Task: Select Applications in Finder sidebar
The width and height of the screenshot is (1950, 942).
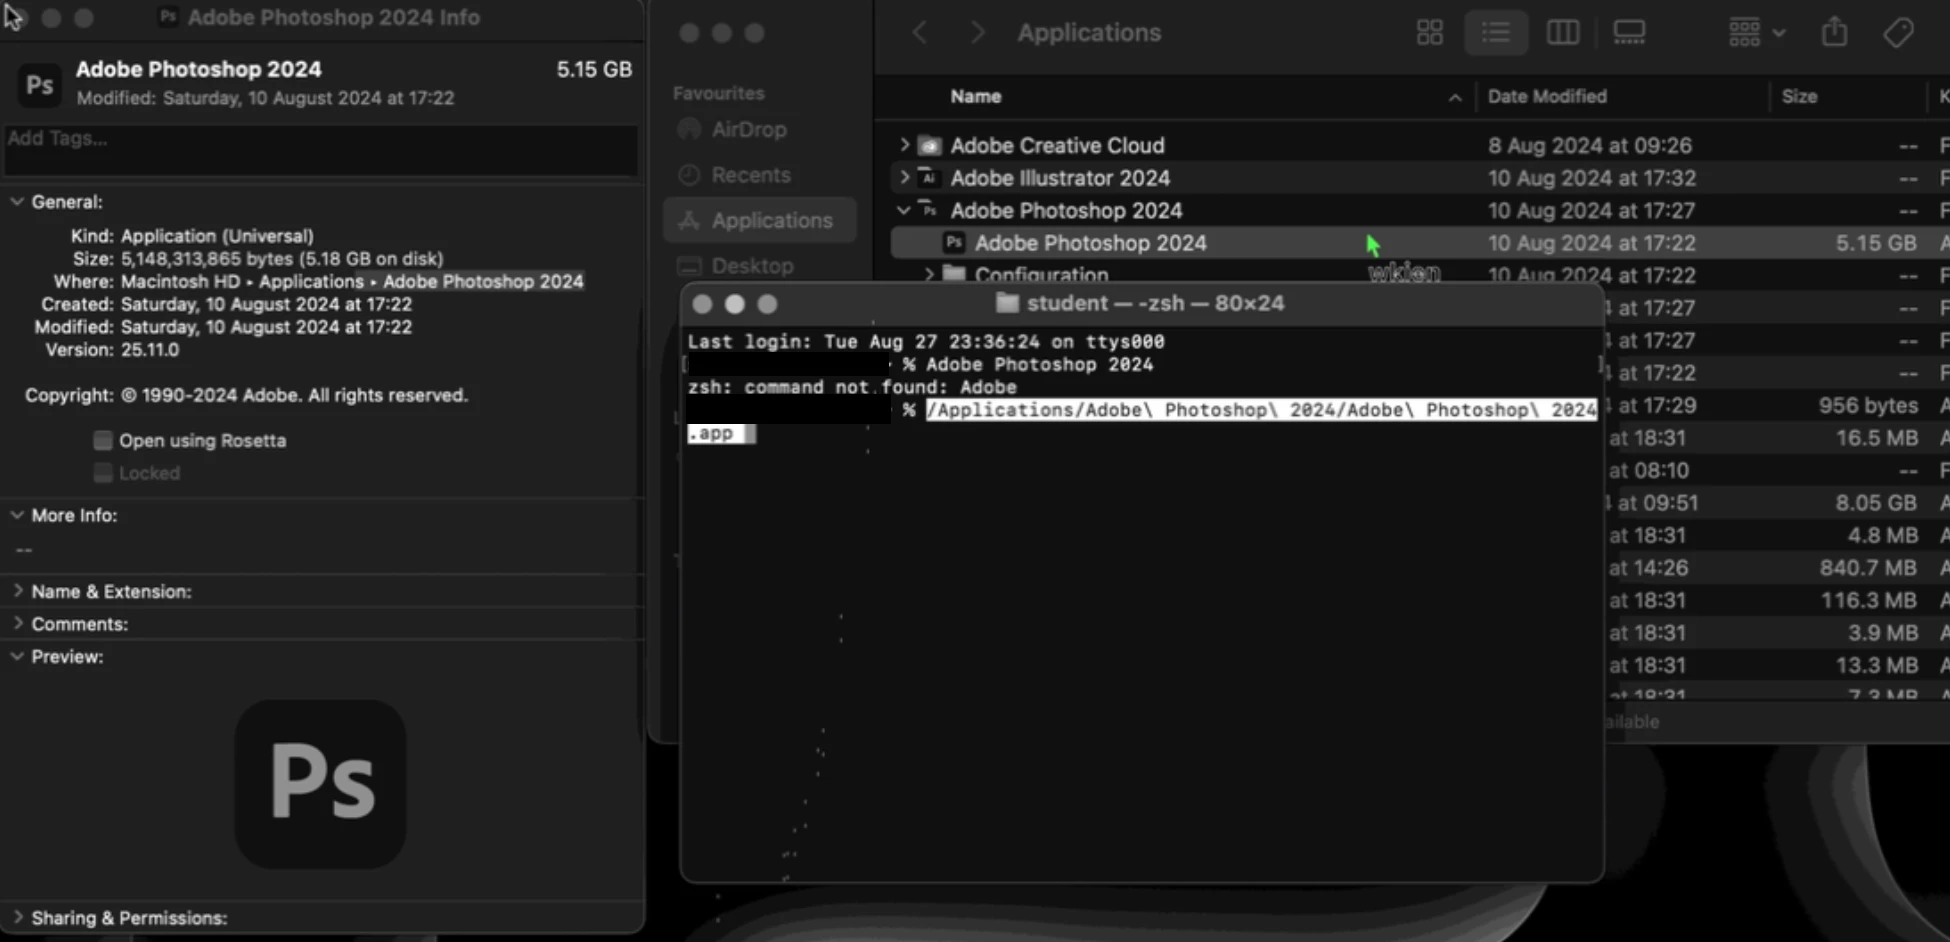Action: tap(760, 220)
